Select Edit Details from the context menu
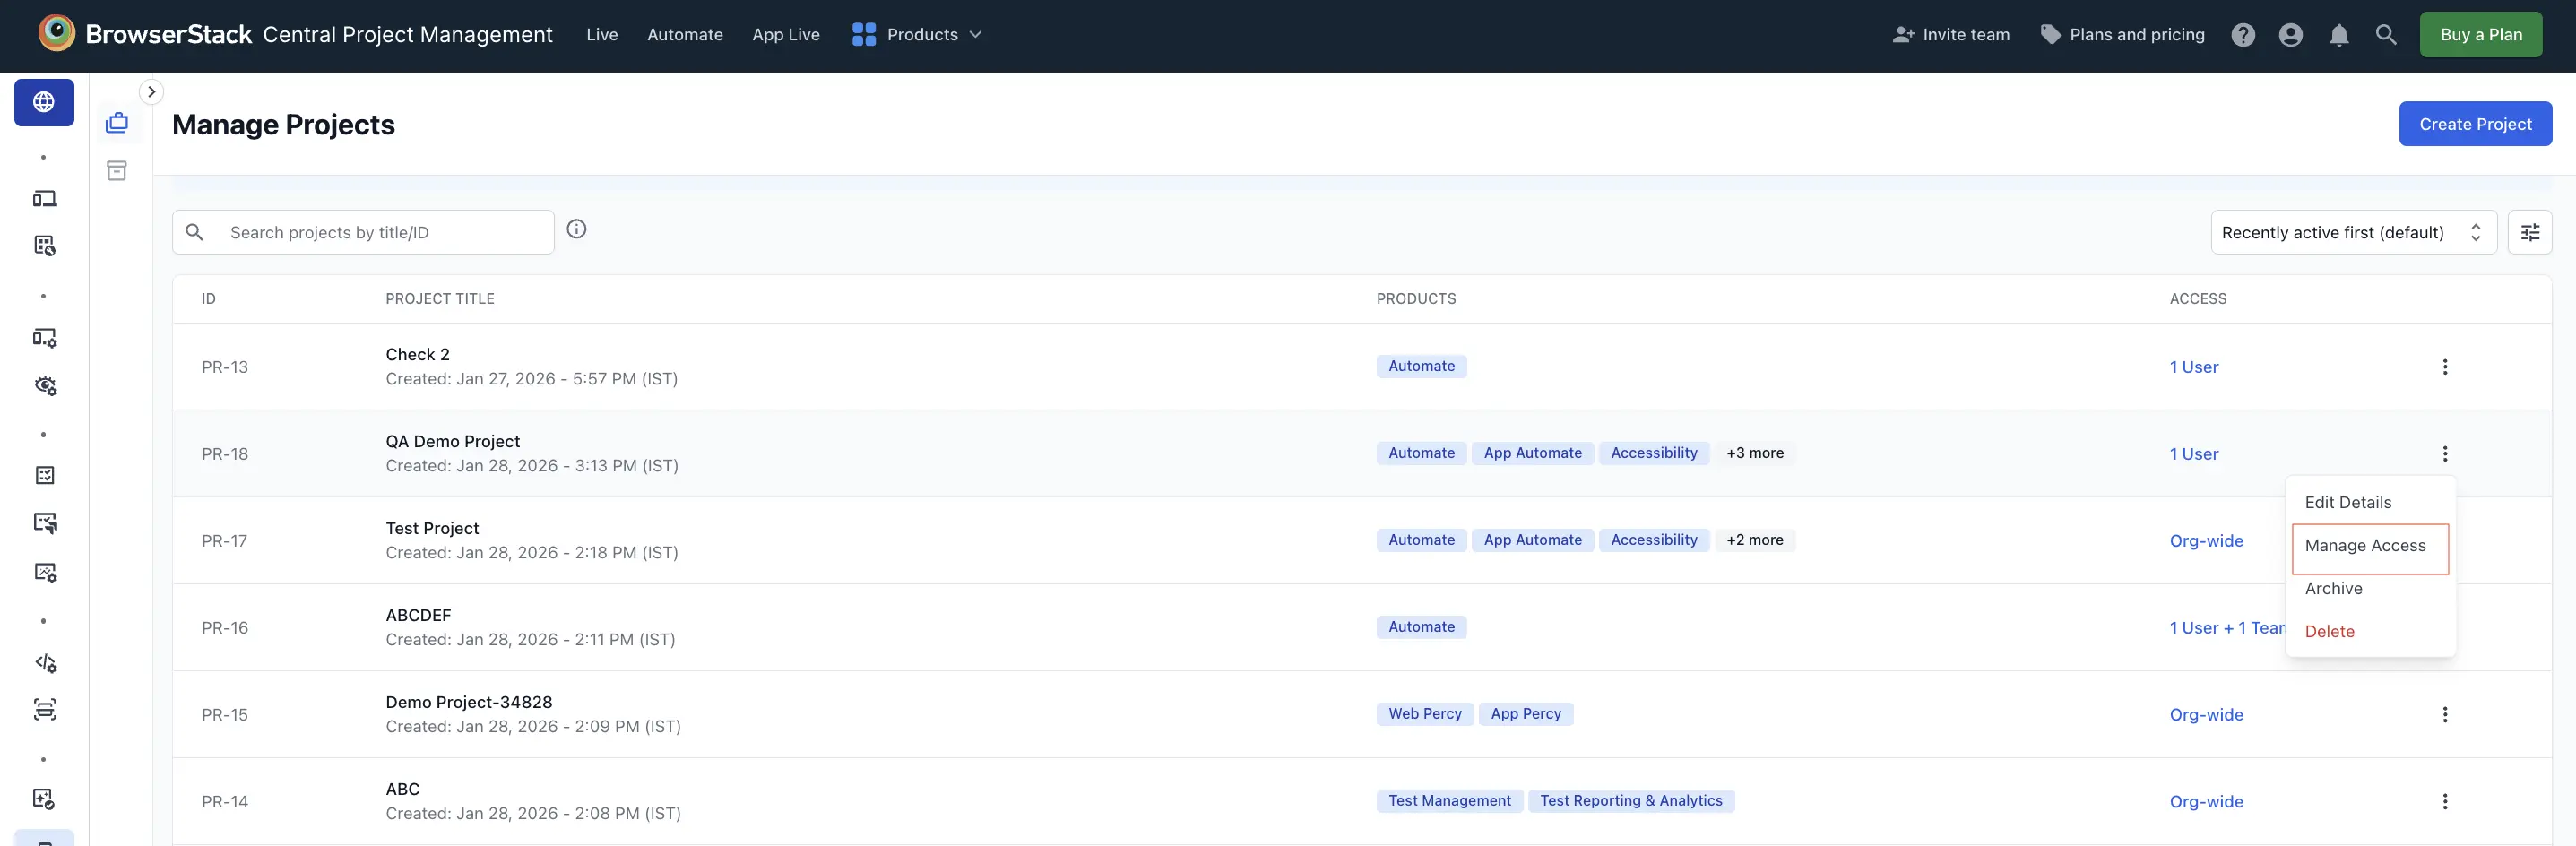2576x846 pixels. tap(2349, 502)
